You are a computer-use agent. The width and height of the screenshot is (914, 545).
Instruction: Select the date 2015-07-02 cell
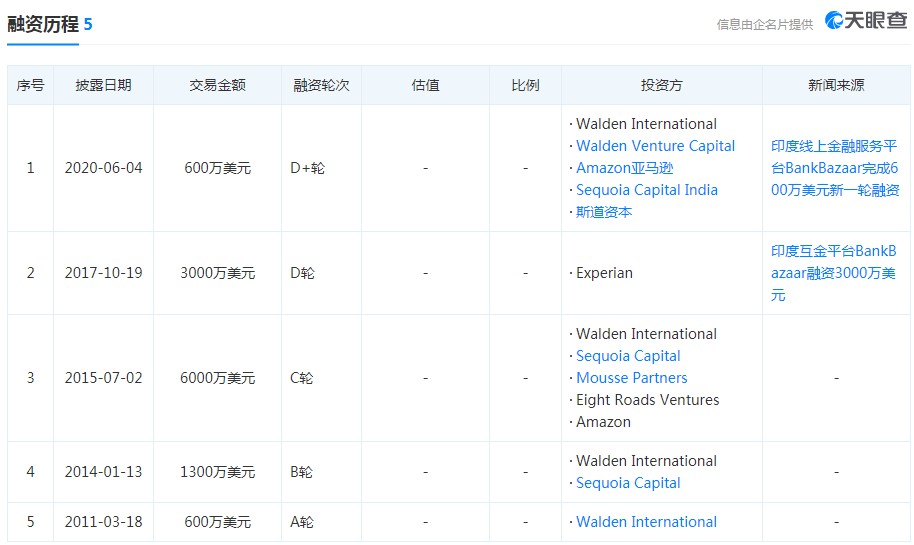[103, 378]
